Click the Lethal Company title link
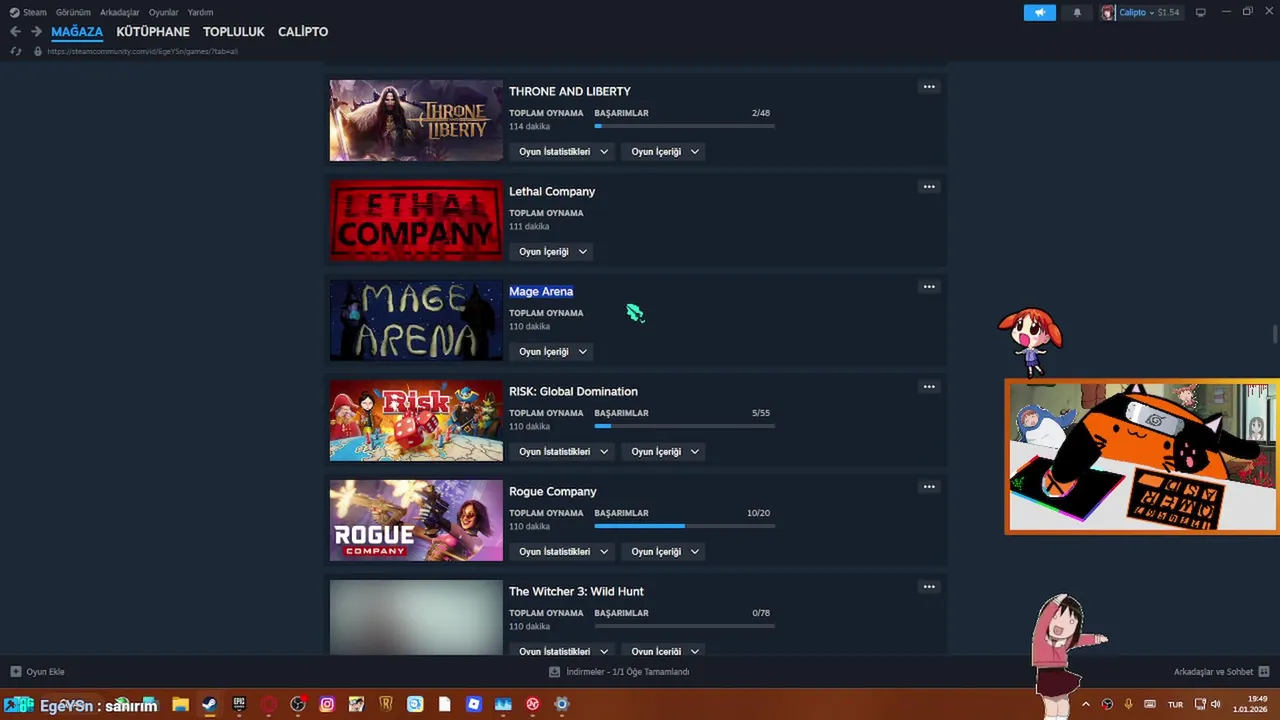The width and height of the screenshot is (1280, 720). tap(552, 191)
